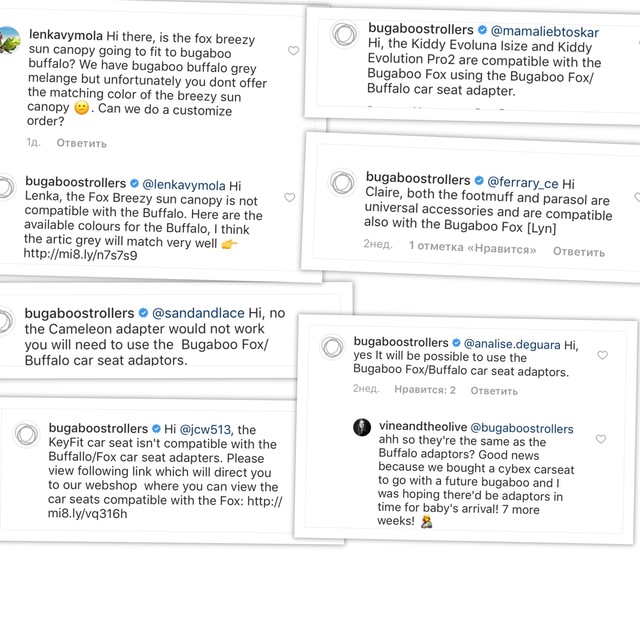Open the "Нравится: 2" likes count

425,390
